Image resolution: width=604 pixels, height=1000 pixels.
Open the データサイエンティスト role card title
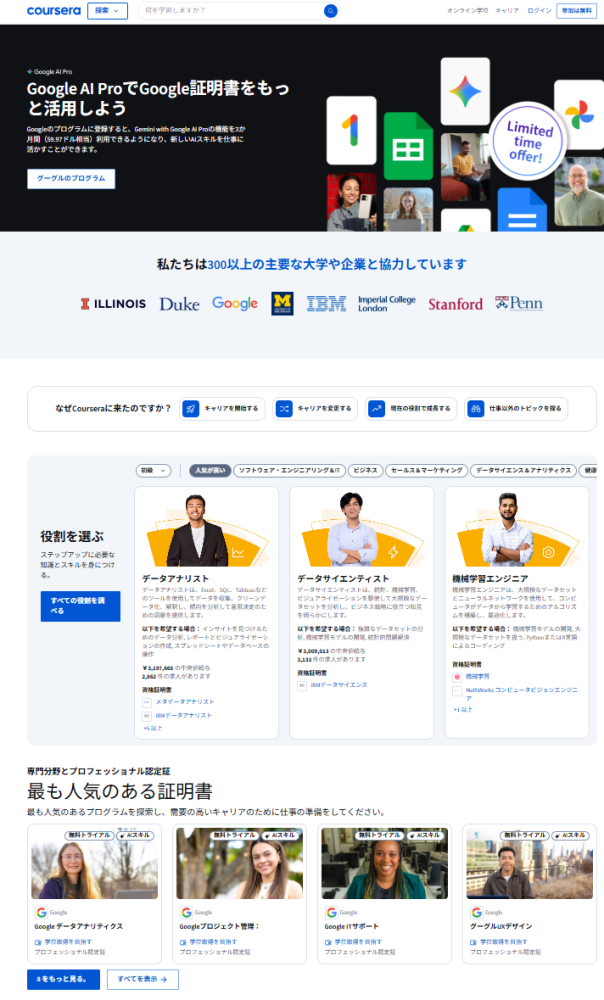(x=343, y=578)
